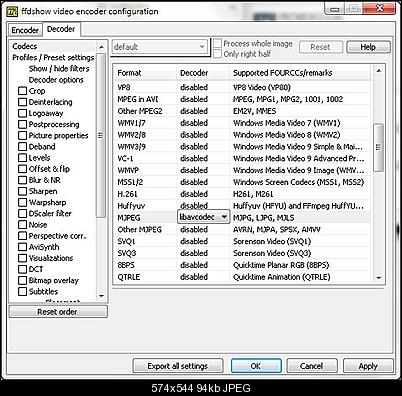Image resolution: width=402 pixels, height=396 pixels.
Task: Click the Decoder column header
Action: coord(203,73)
